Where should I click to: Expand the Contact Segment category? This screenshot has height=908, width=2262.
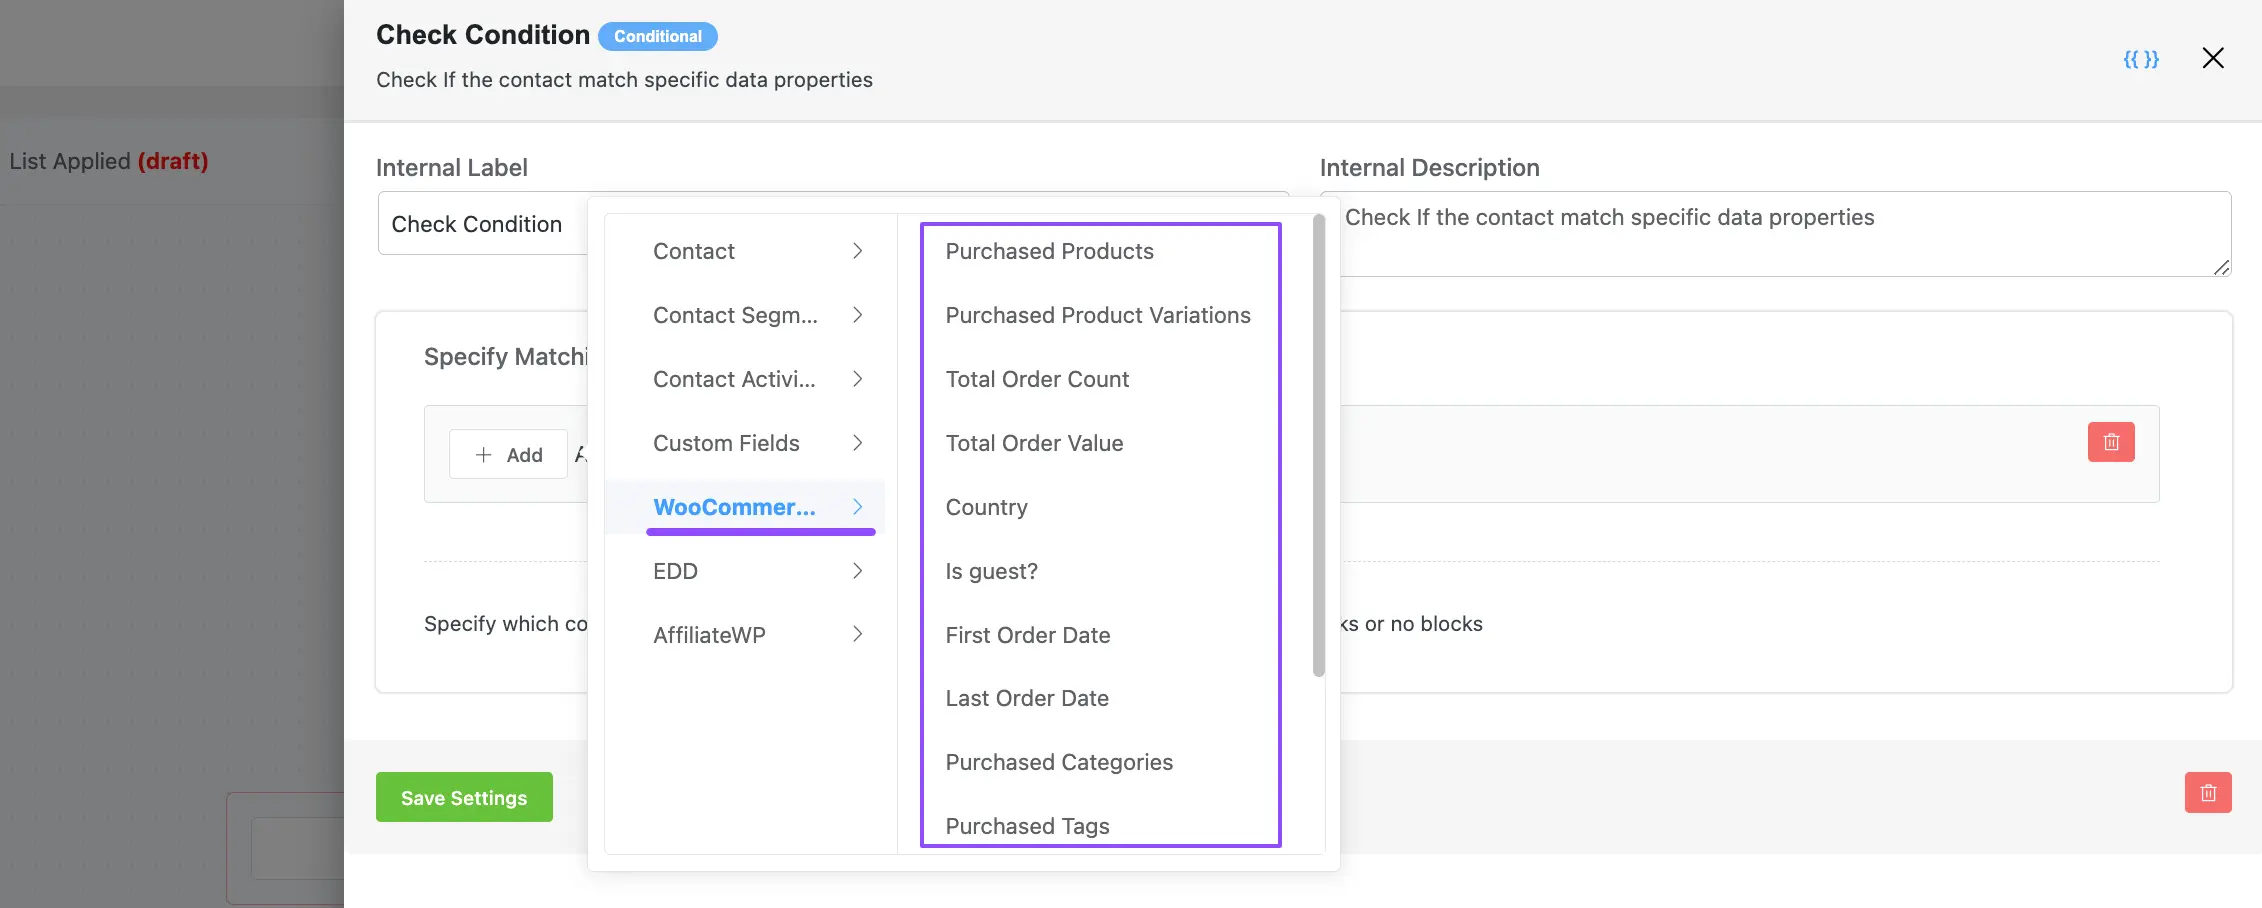[x=745, y=315]
